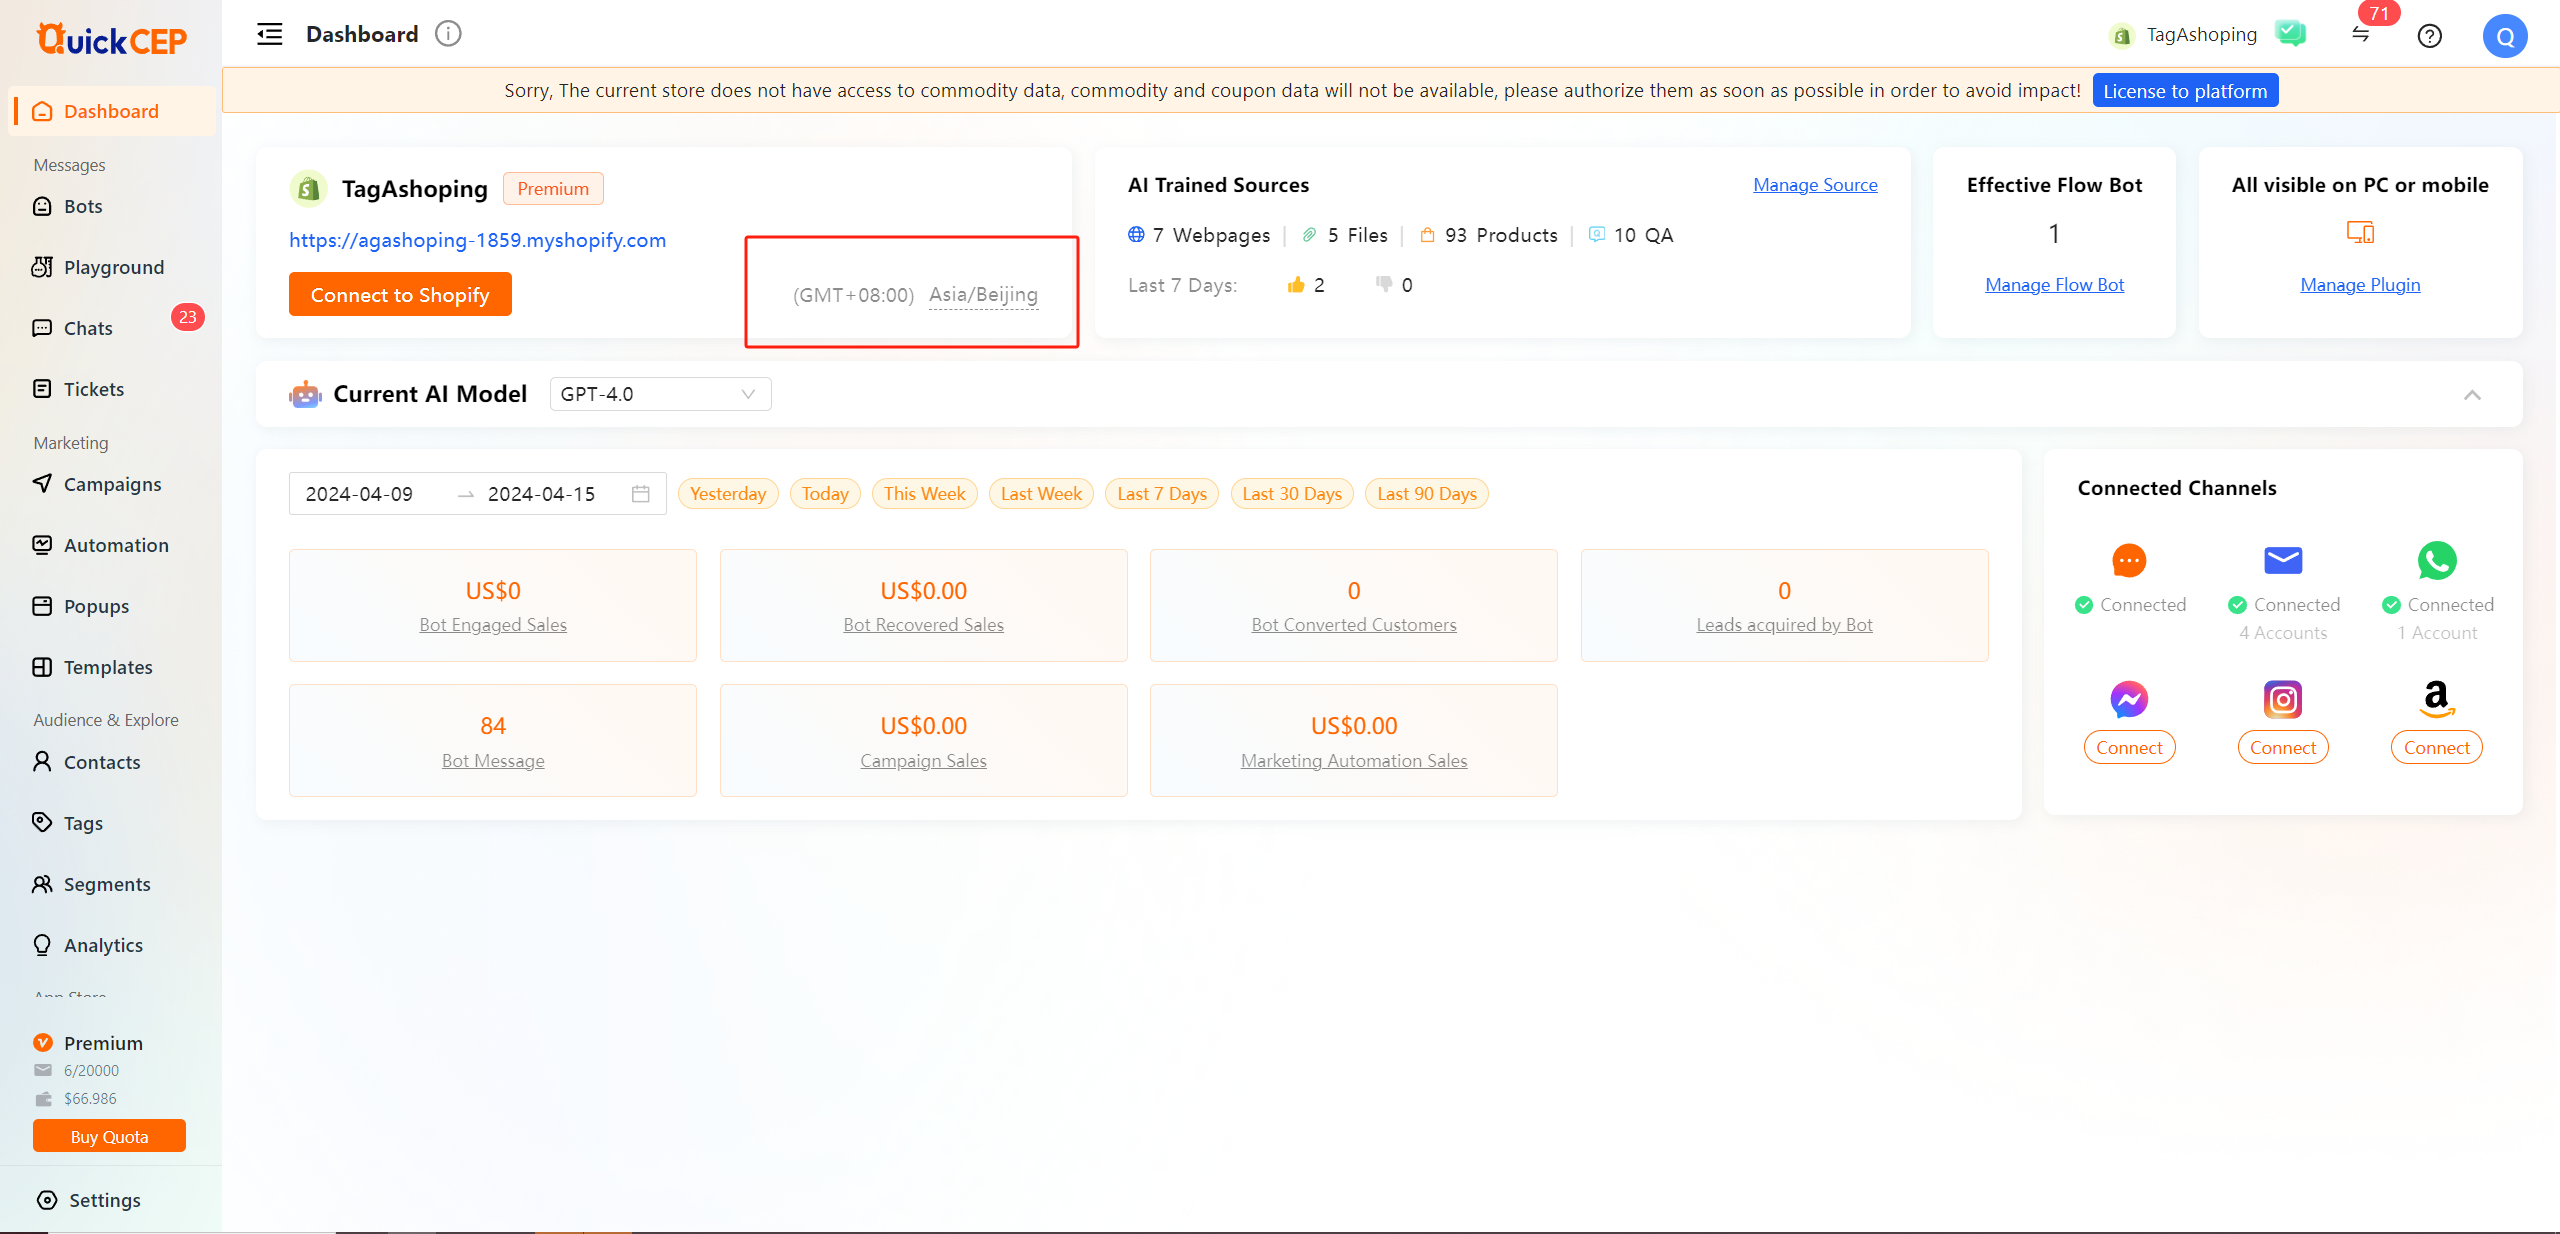Select the Today date filter
Viewport: 2560px width, 1234px height.
[x=825, y=494]
